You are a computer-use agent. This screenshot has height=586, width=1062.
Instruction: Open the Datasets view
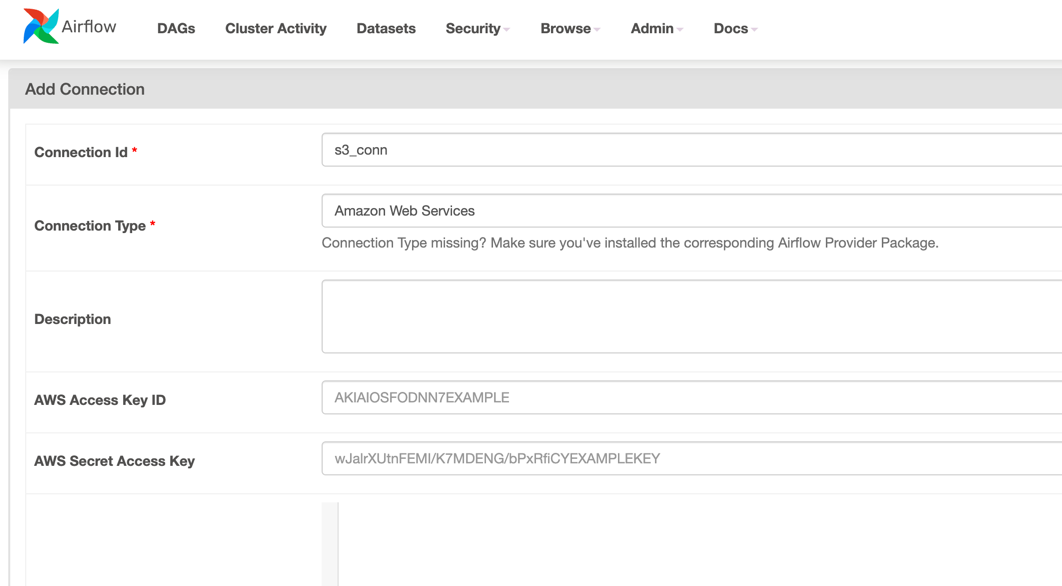pyautogui.click(x=386, y=28)
